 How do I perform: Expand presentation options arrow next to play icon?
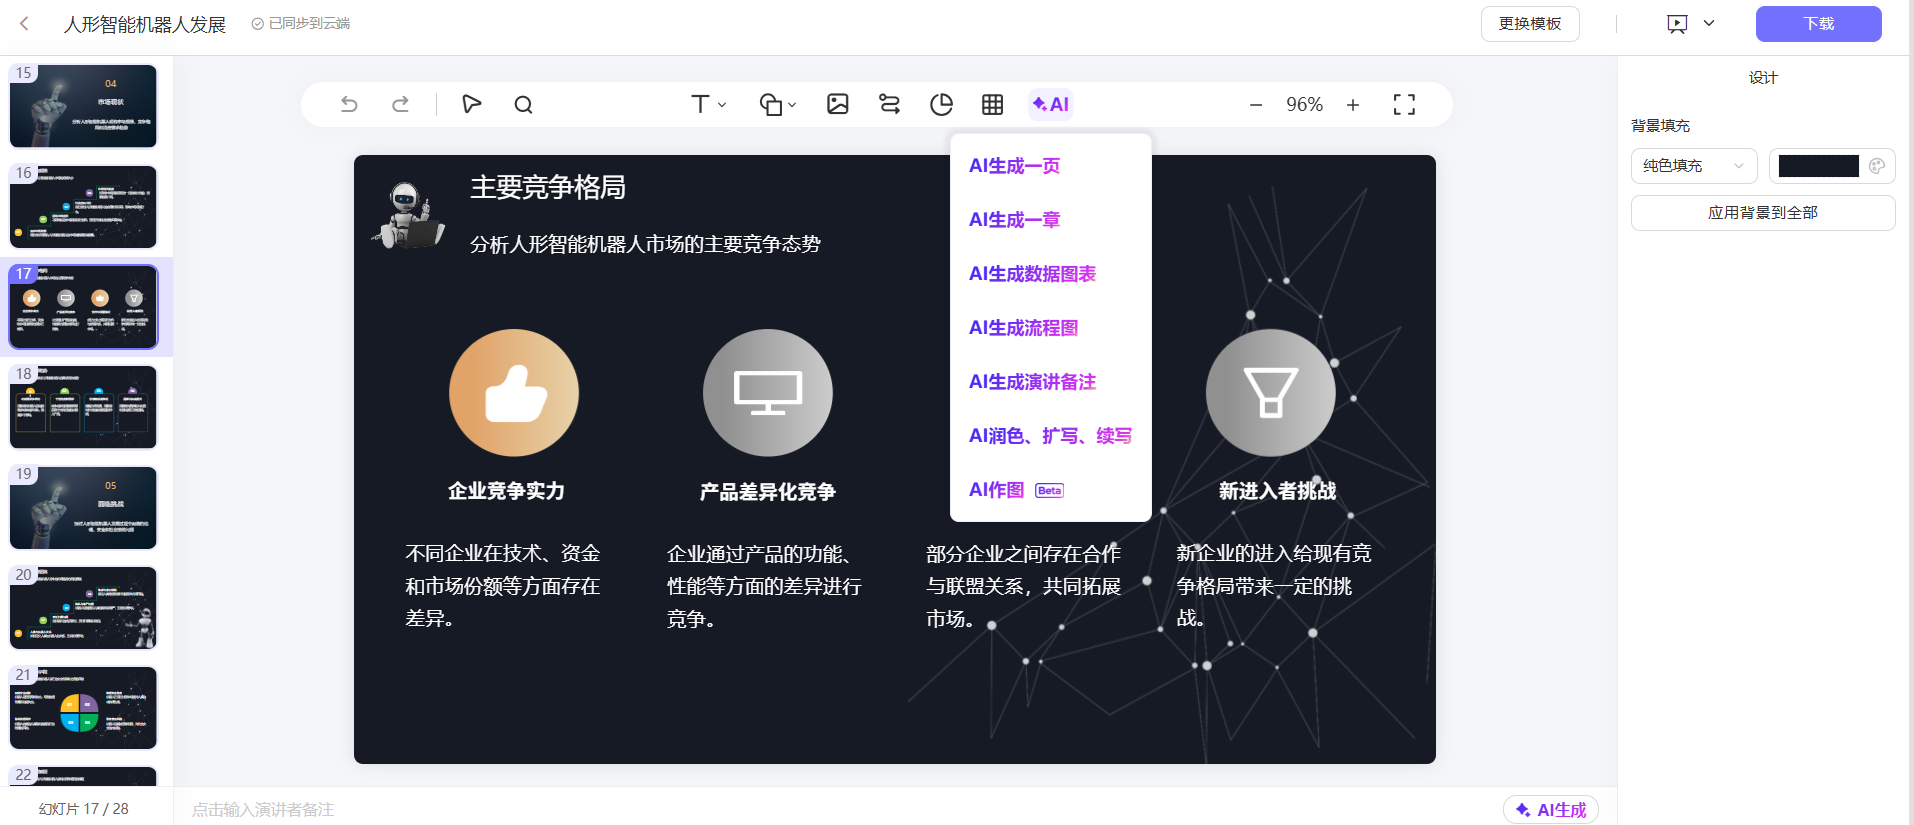pos(1709,23)
